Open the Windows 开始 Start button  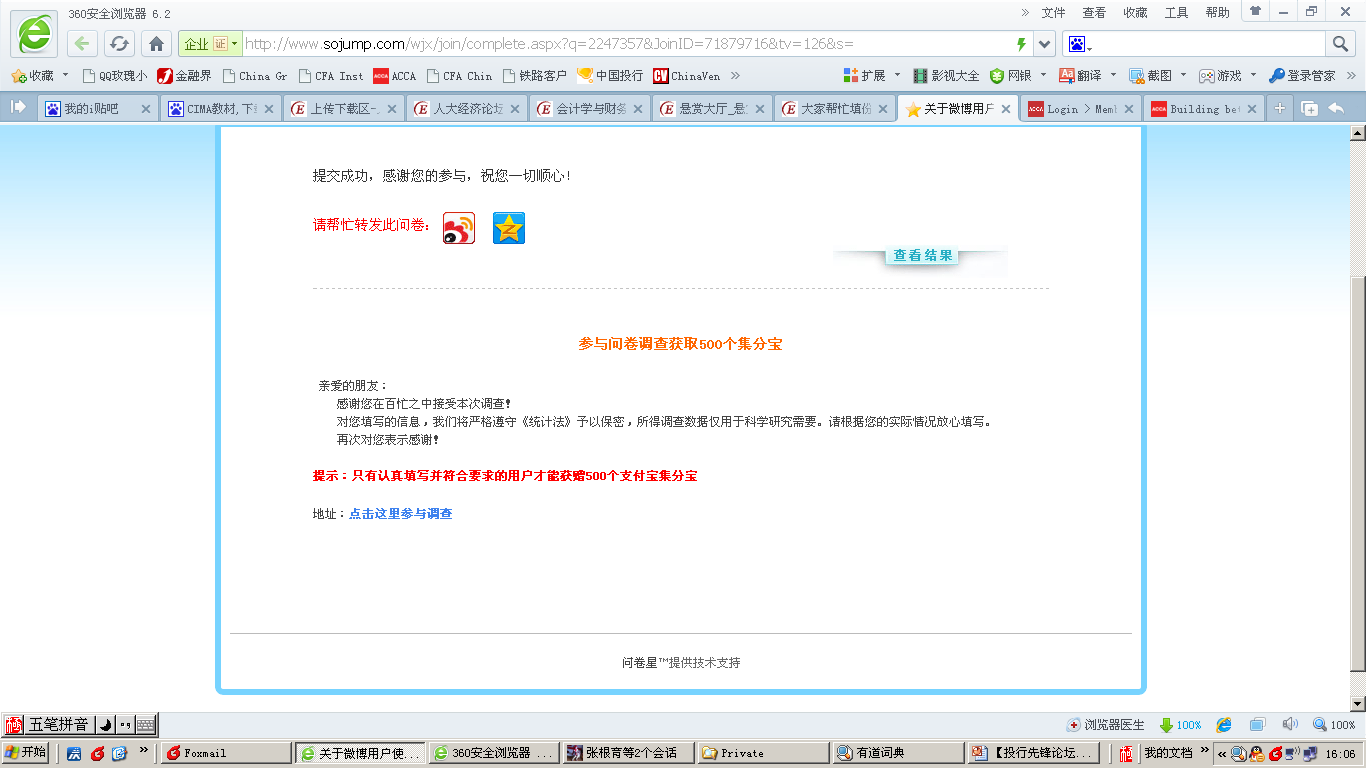(26, 752)
